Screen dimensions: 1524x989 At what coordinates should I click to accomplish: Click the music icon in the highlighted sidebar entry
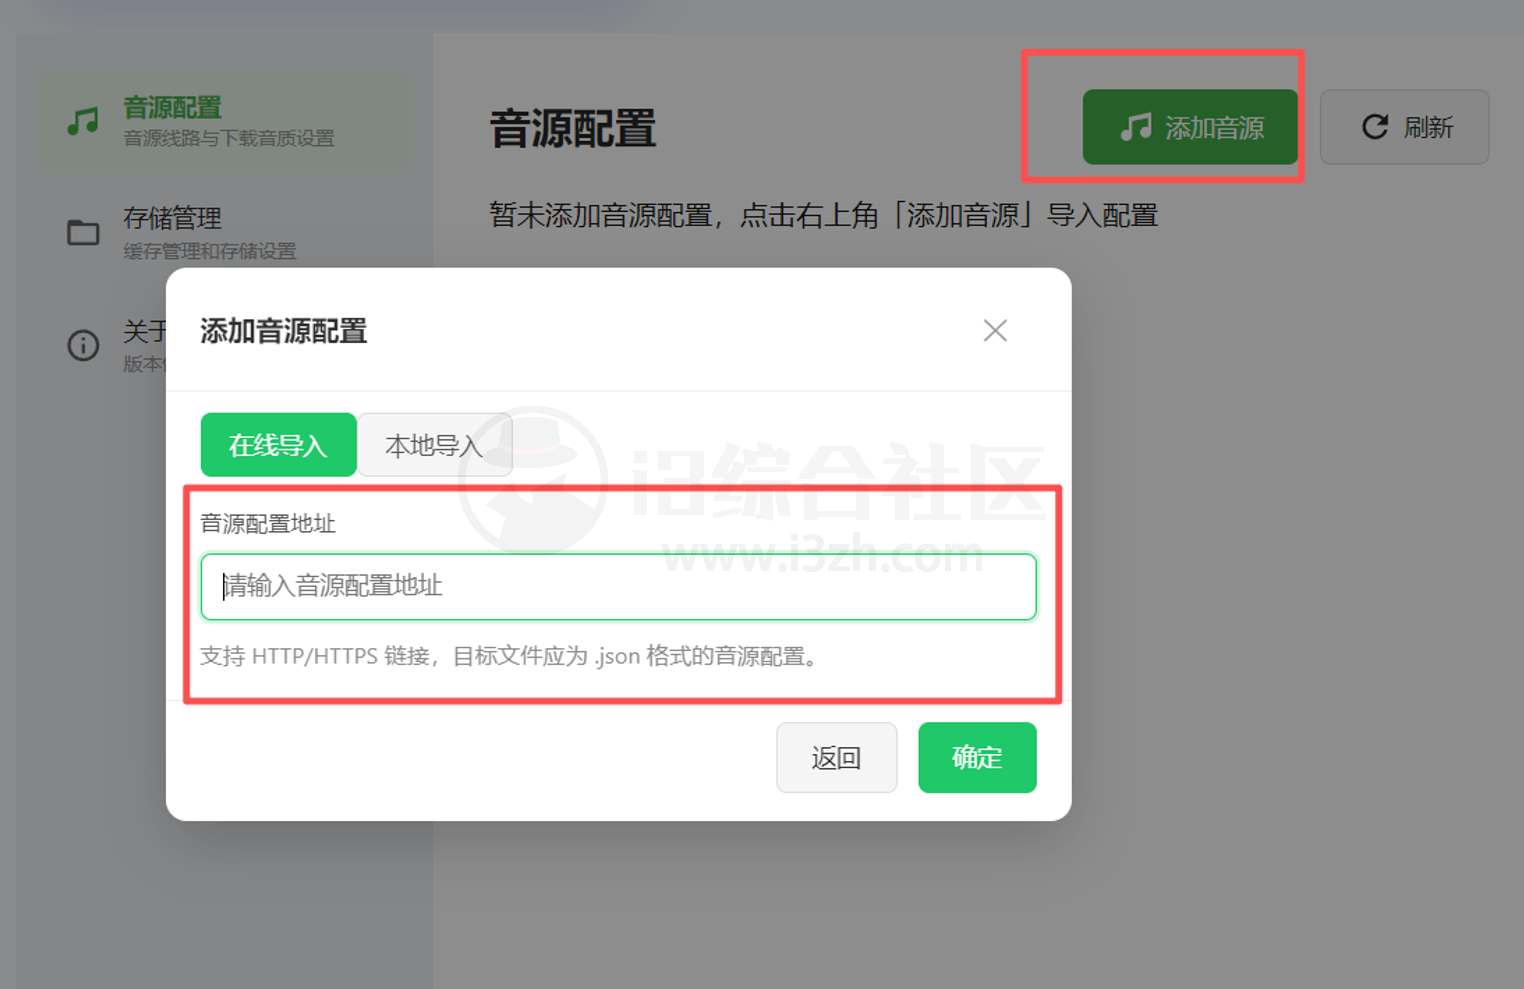82,118
